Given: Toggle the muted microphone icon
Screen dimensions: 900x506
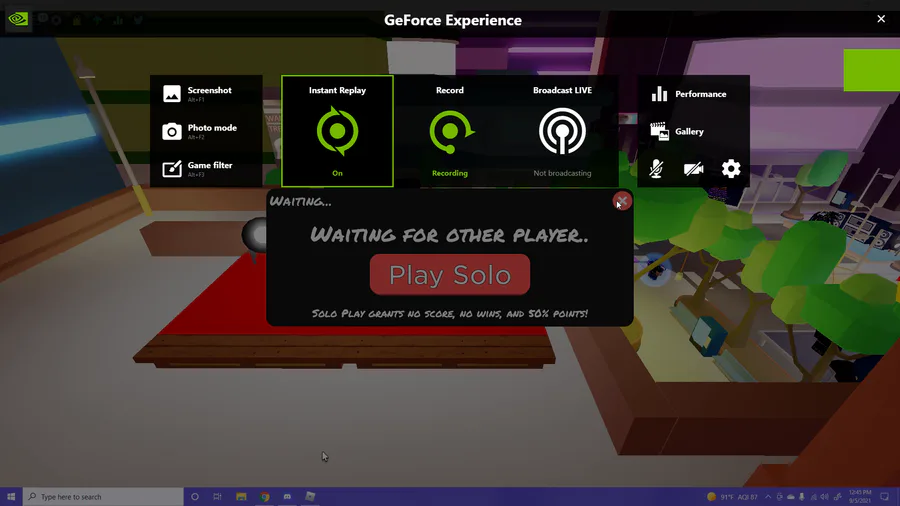Looking at the screenshot, I should [x=657, y=169].
